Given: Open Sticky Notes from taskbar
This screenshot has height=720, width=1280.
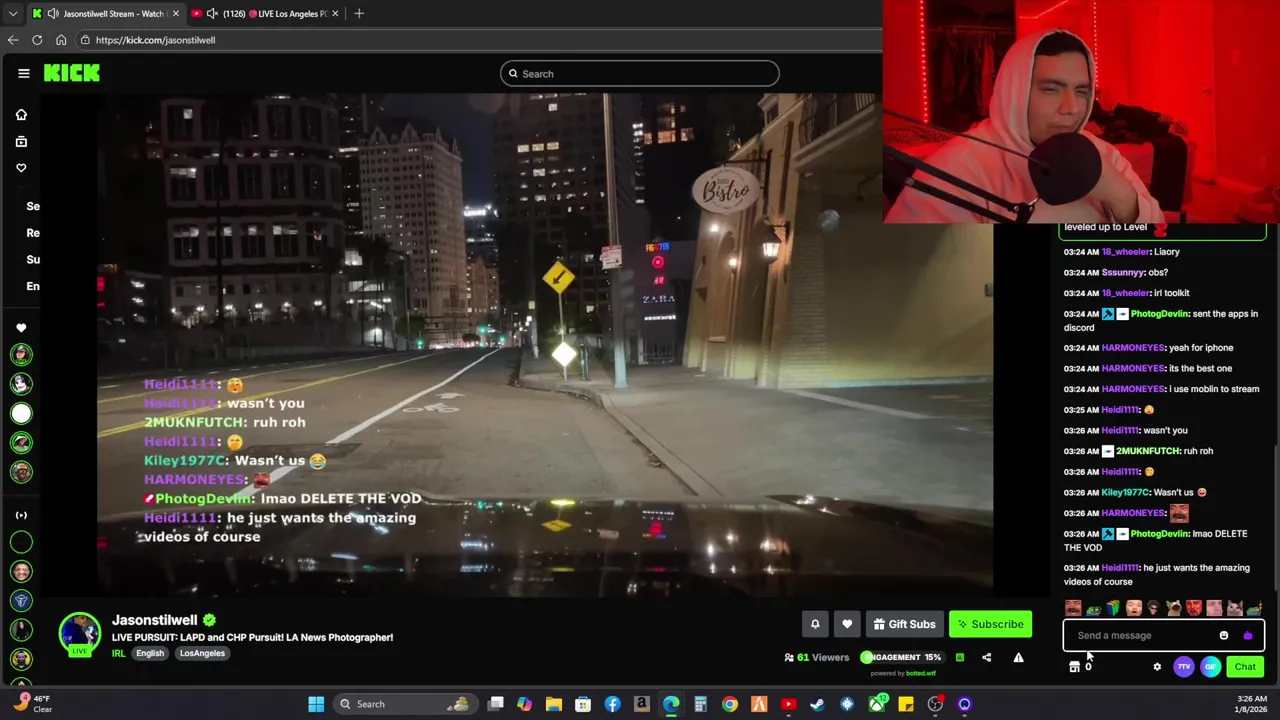Looking at the screenshot, I should coord(906,704).
